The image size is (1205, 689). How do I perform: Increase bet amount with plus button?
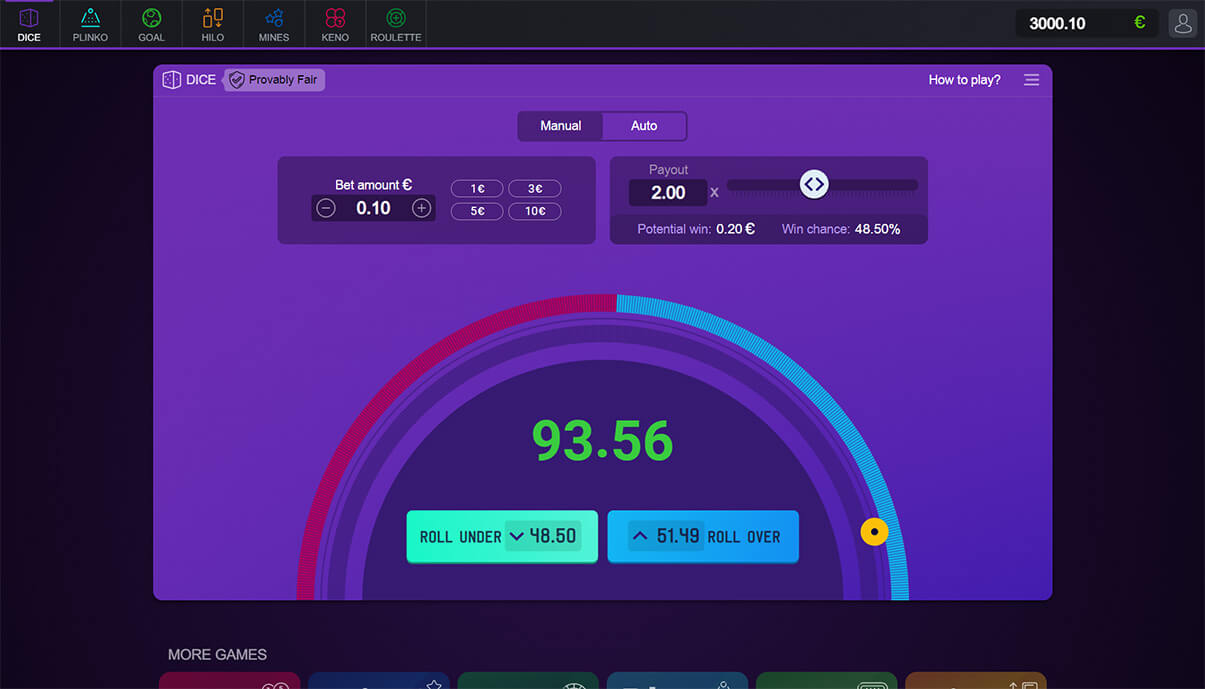[x=422, y=208]
